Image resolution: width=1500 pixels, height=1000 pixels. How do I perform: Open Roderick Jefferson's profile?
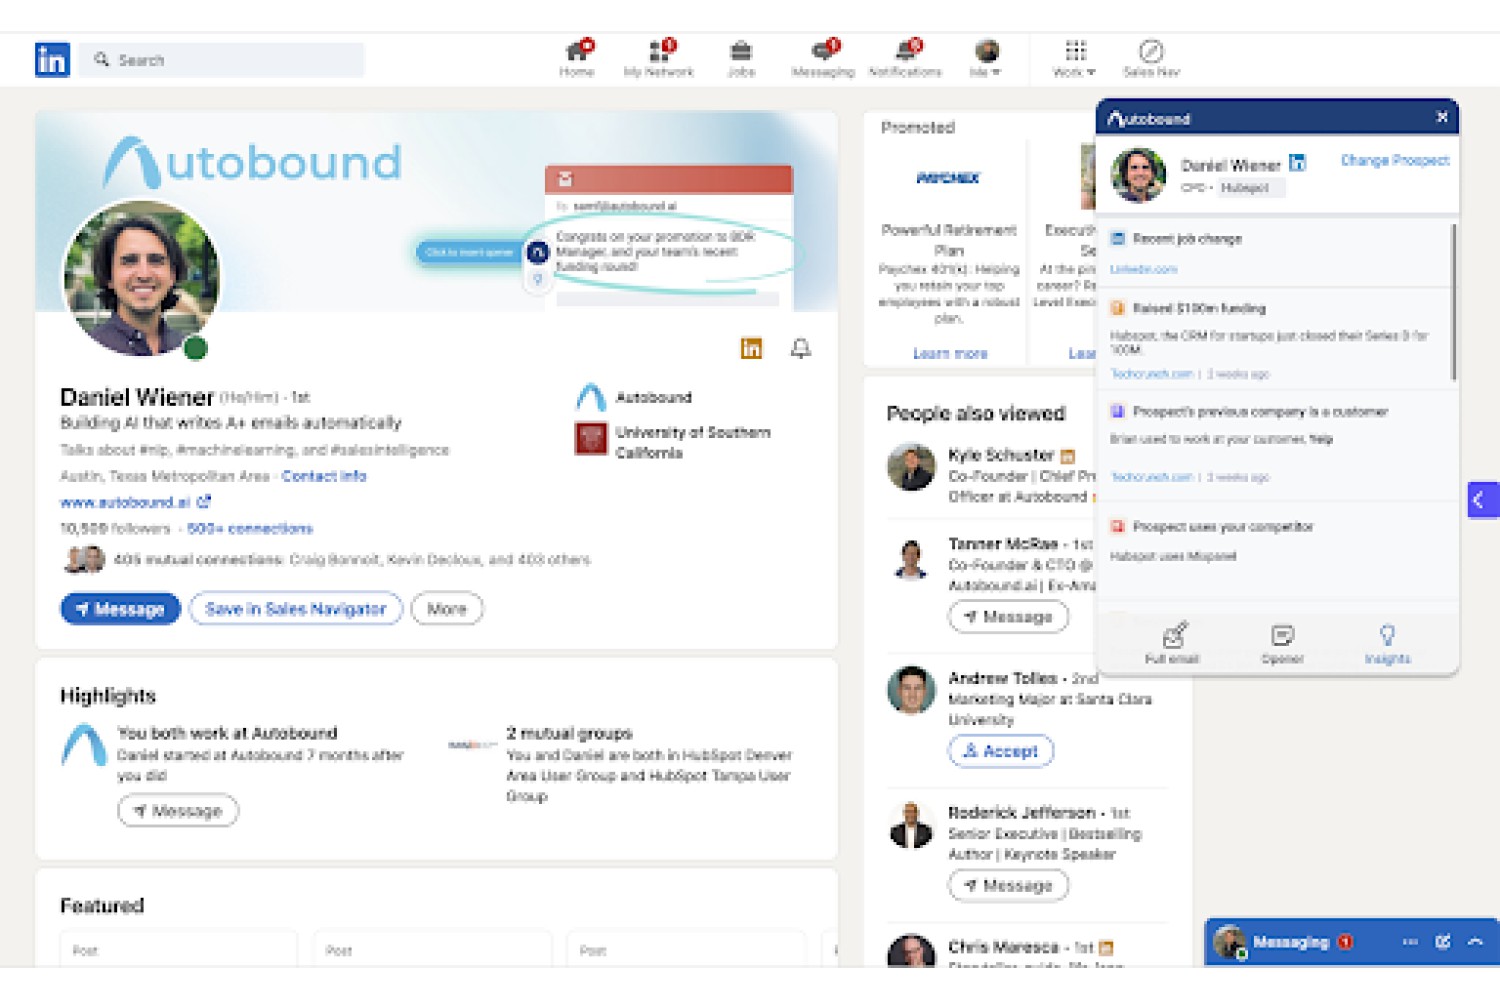1021,812
